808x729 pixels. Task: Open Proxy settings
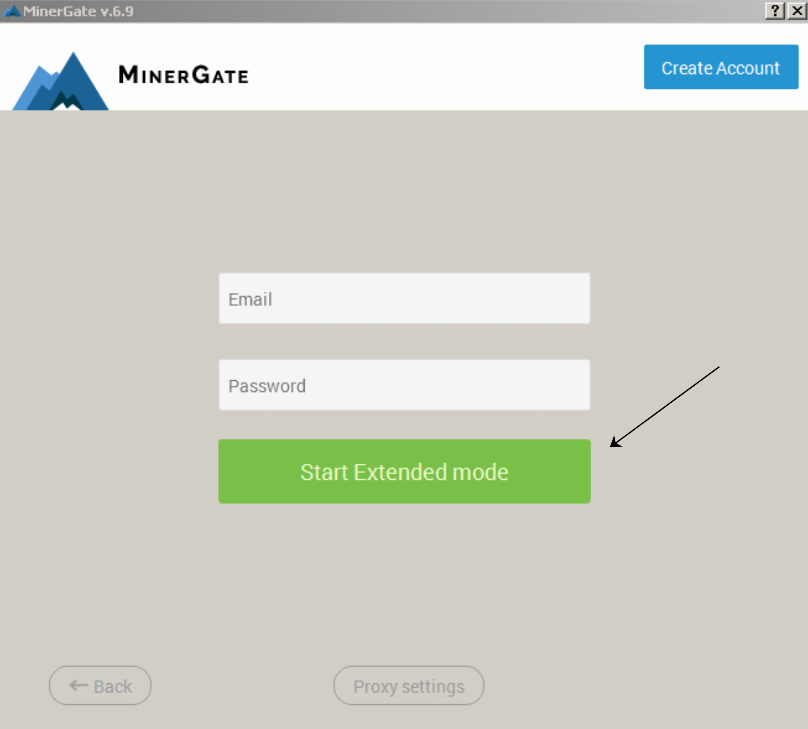coord(409,686)
